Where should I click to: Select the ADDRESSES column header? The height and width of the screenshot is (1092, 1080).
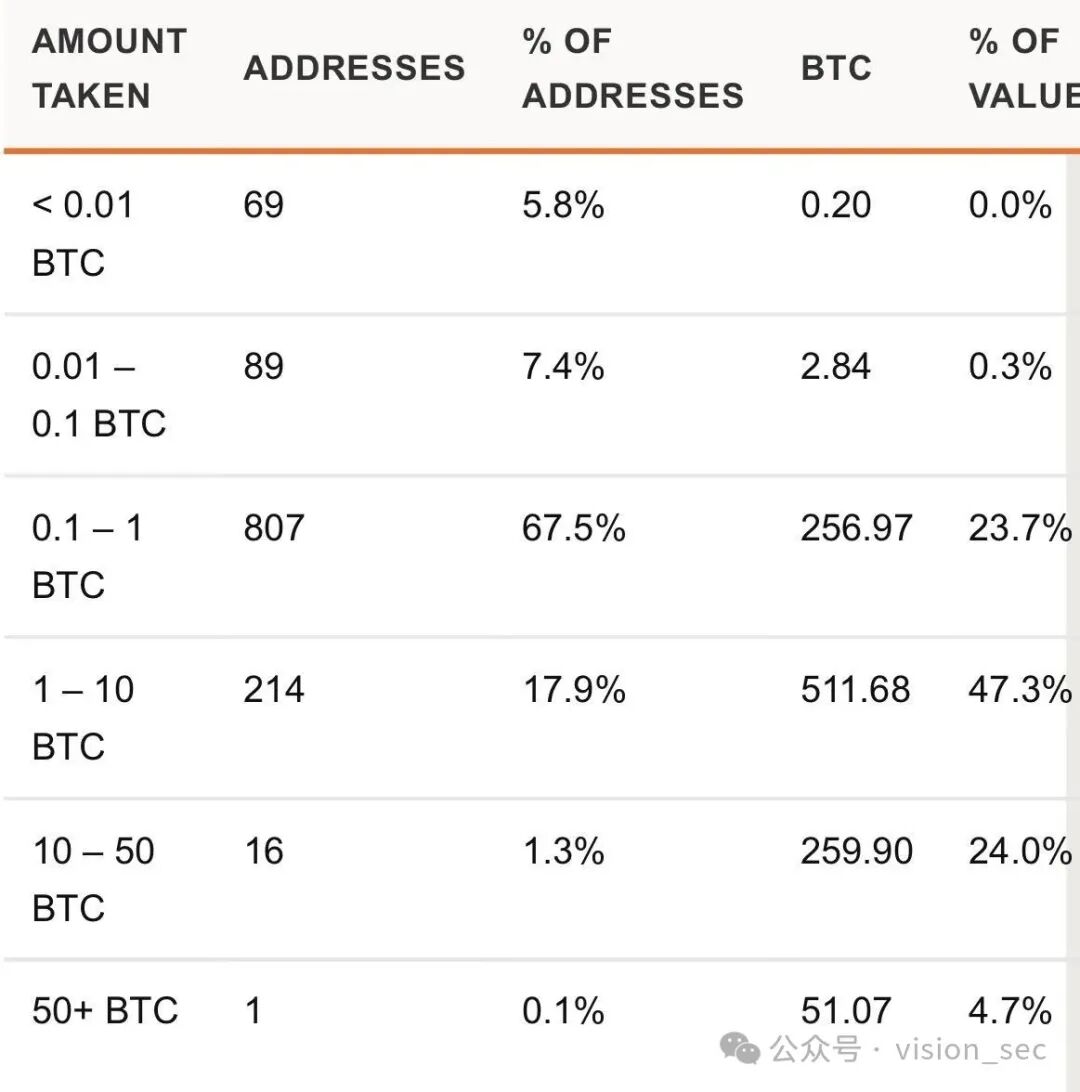click(354, 68)
